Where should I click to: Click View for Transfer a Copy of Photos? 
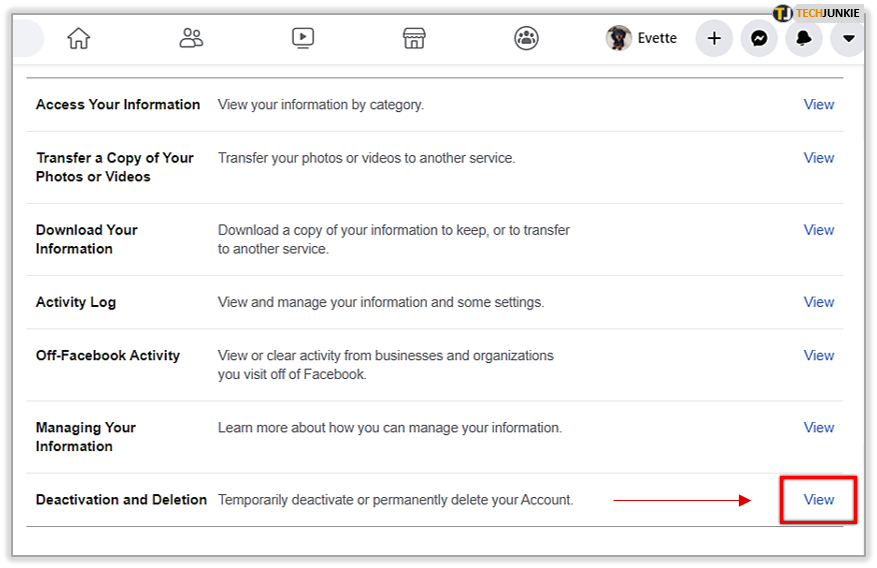point(818,157)
